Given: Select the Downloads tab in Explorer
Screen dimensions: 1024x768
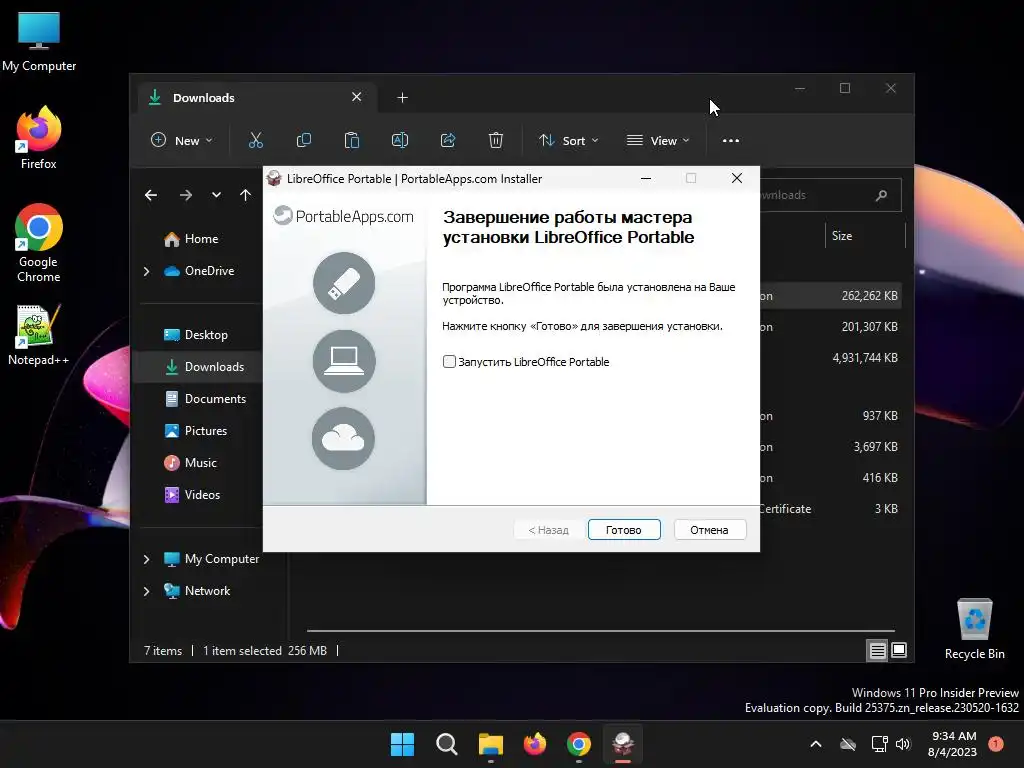Looking at the screenshot, I should pos(258,97).
